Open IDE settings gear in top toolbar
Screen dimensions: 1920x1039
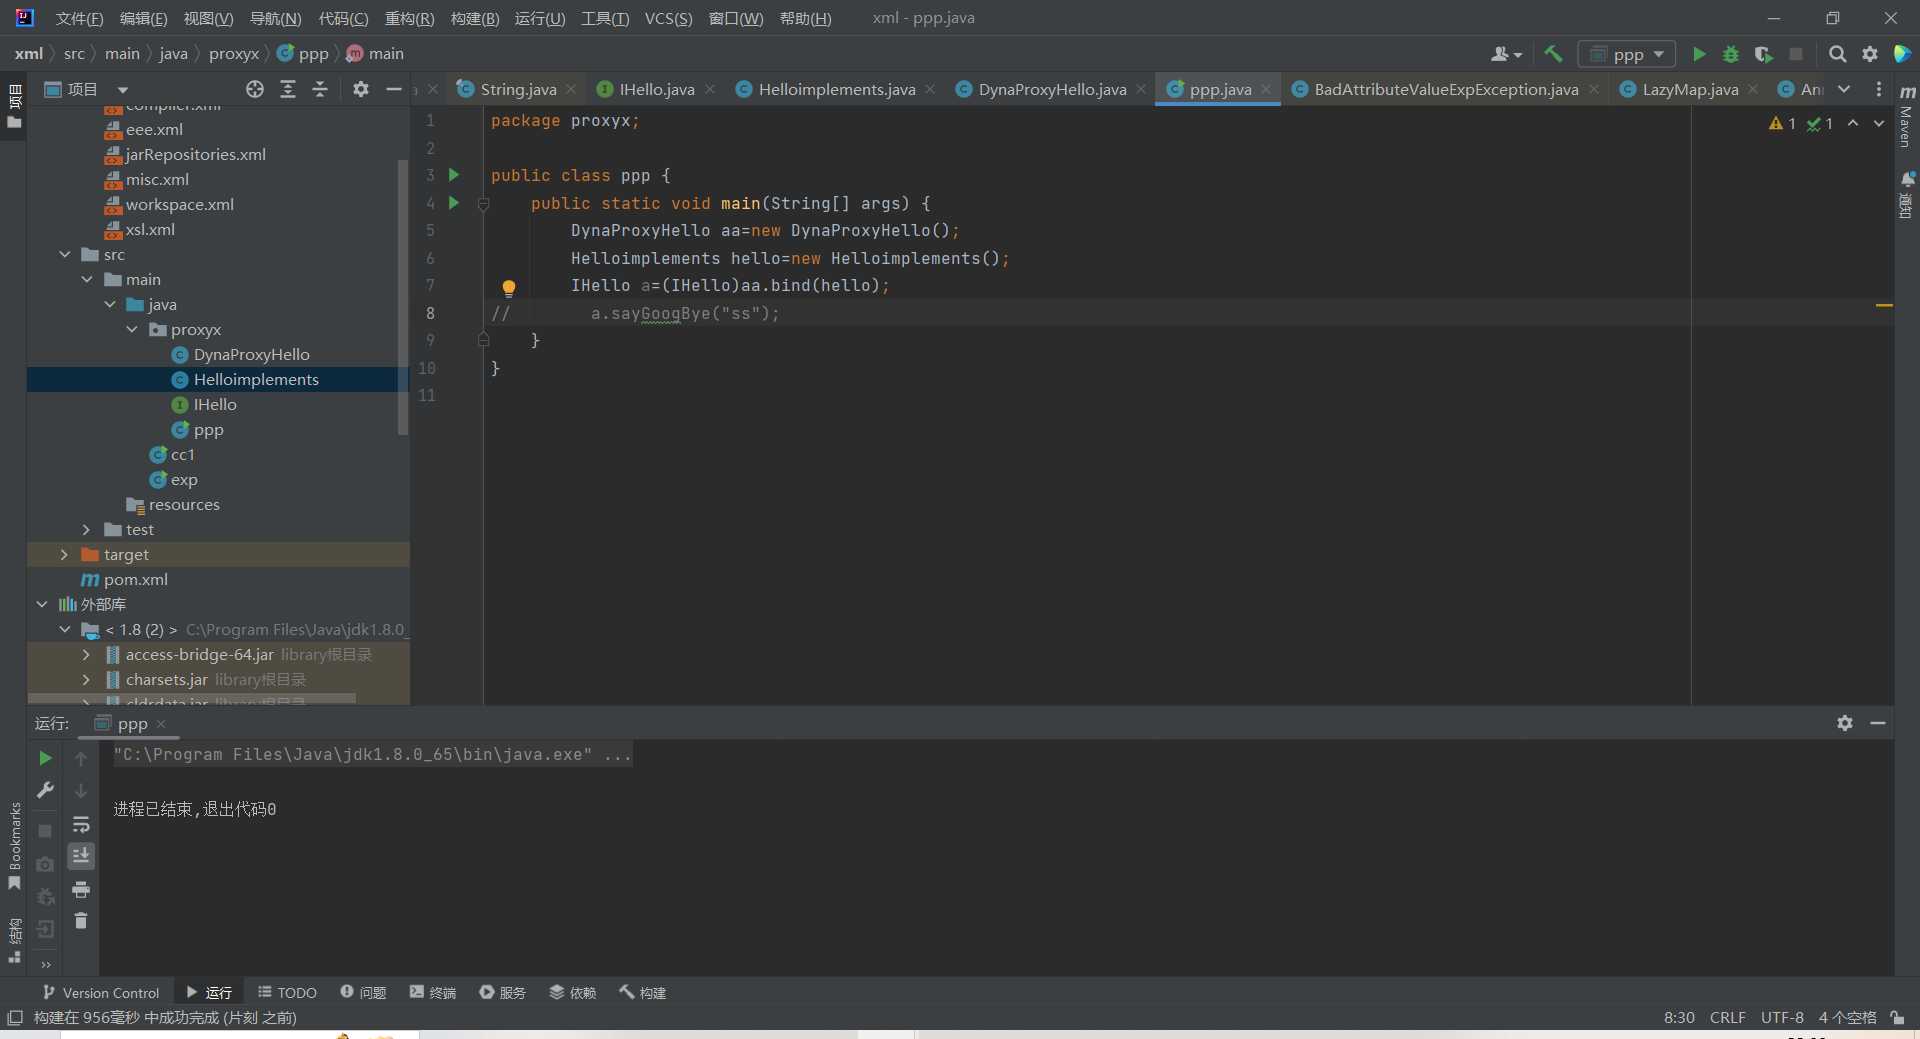pyautogui.click(x=1870, y=54)
